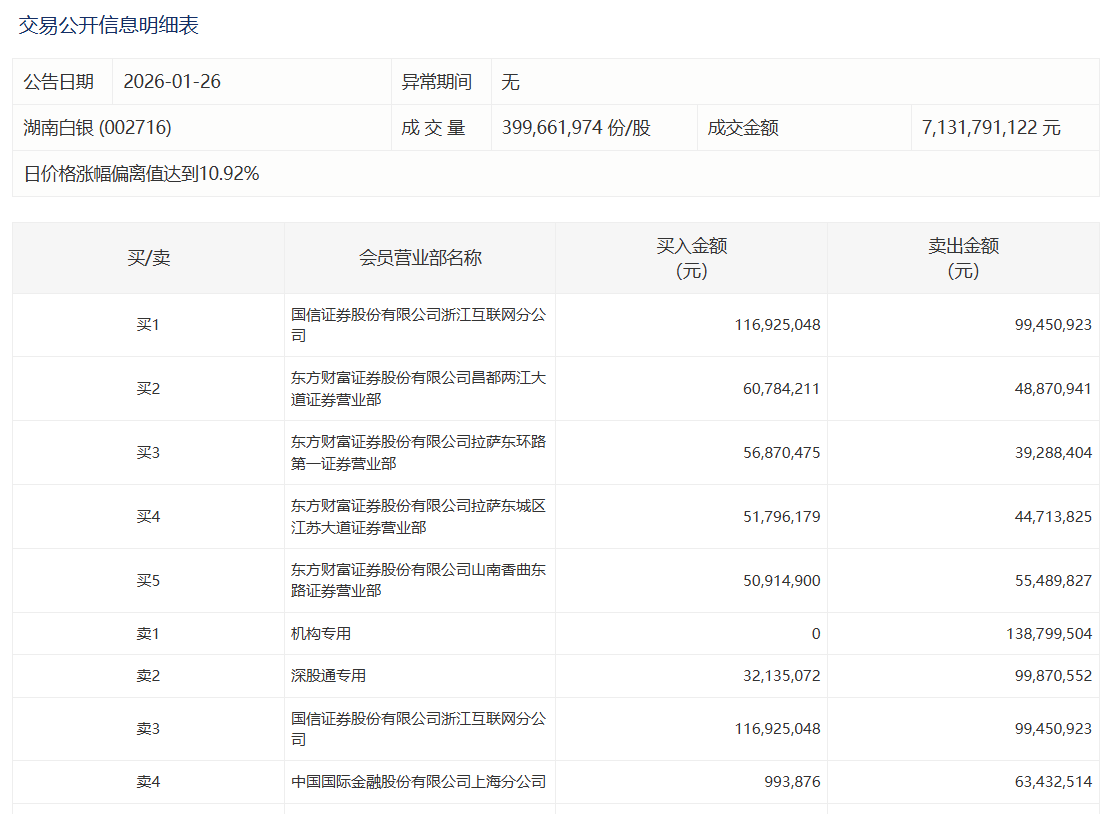Click 中国国际金融股份有限公司上海分公司 entry
This screenshot has width=1113, height=814.
point(420,783)
